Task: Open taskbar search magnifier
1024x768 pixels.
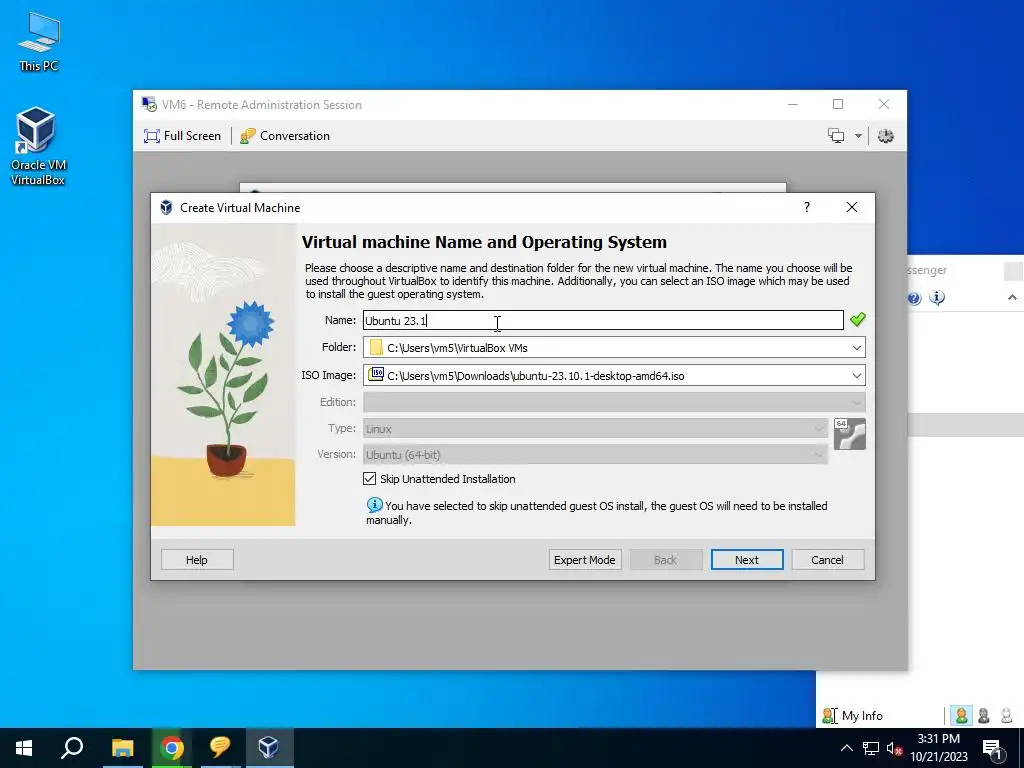Action: pyautogui.click(x=72, y=748)
